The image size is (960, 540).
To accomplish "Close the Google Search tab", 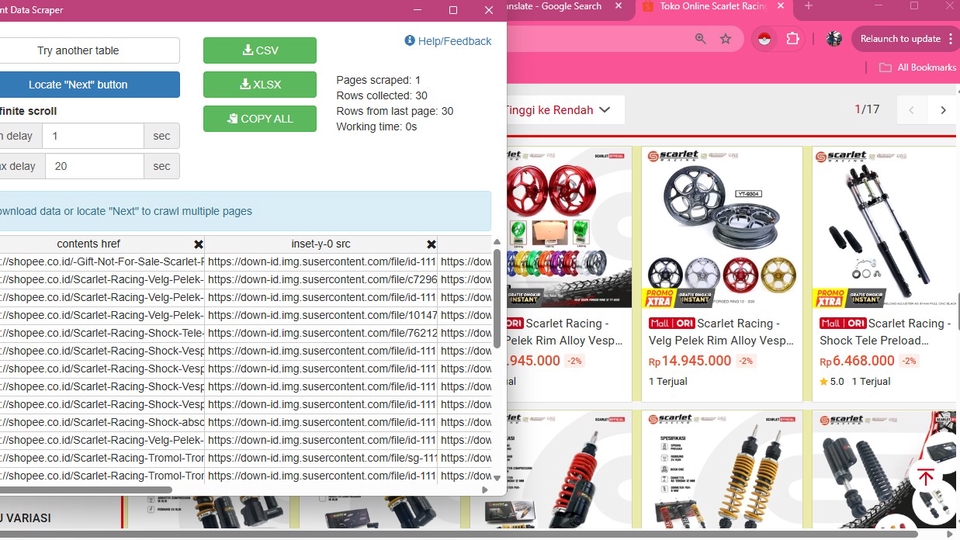I will click(x=618, y=6).
